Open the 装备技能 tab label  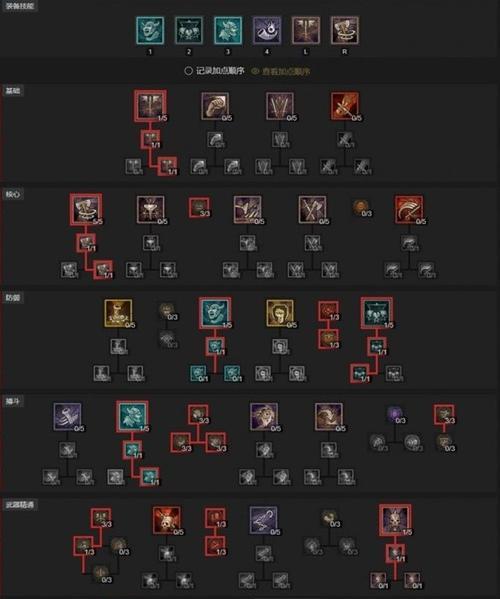pos(20,5)
